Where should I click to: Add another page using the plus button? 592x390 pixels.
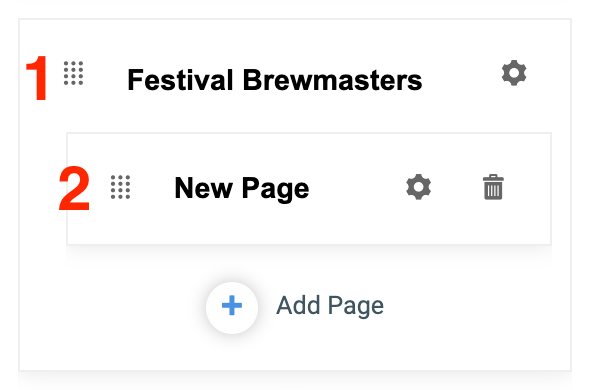point(232,308)
